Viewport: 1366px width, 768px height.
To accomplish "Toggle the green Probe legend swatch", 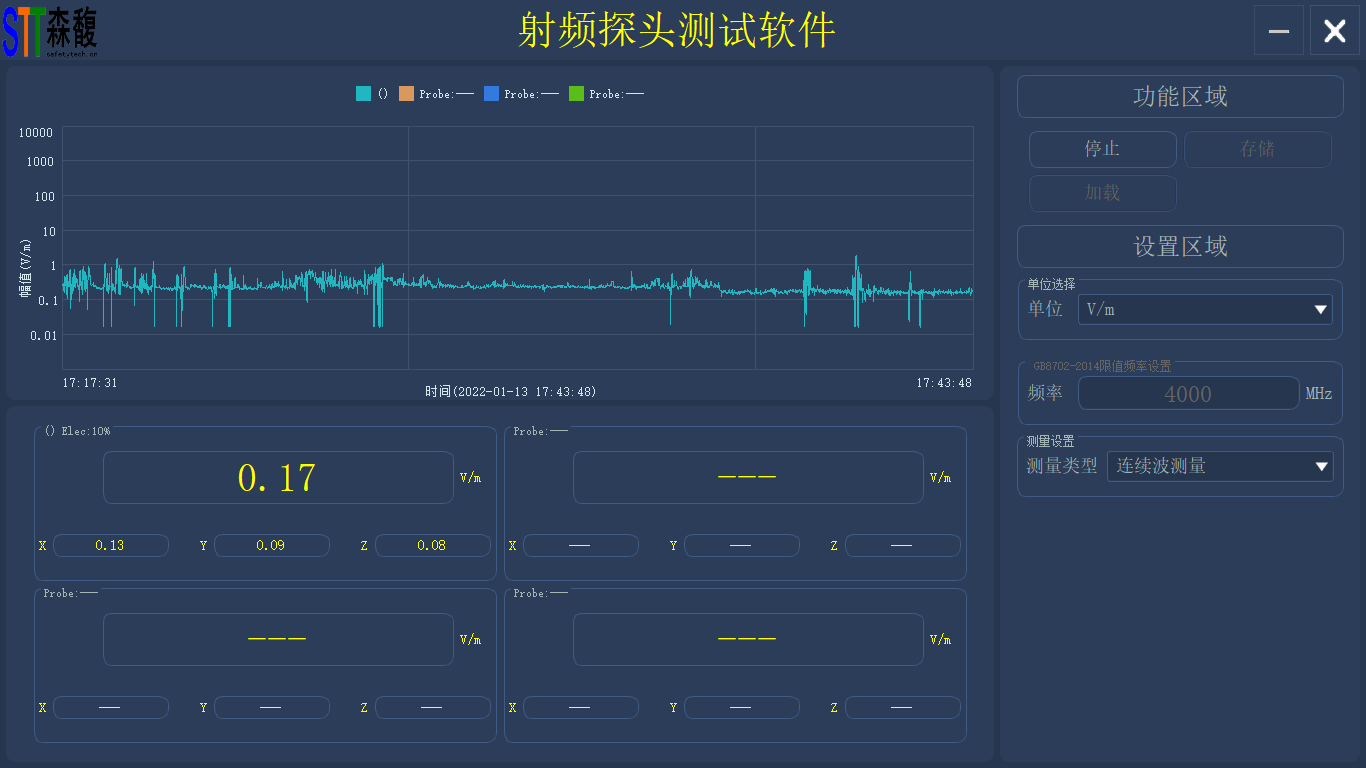I will coord(577,94).
